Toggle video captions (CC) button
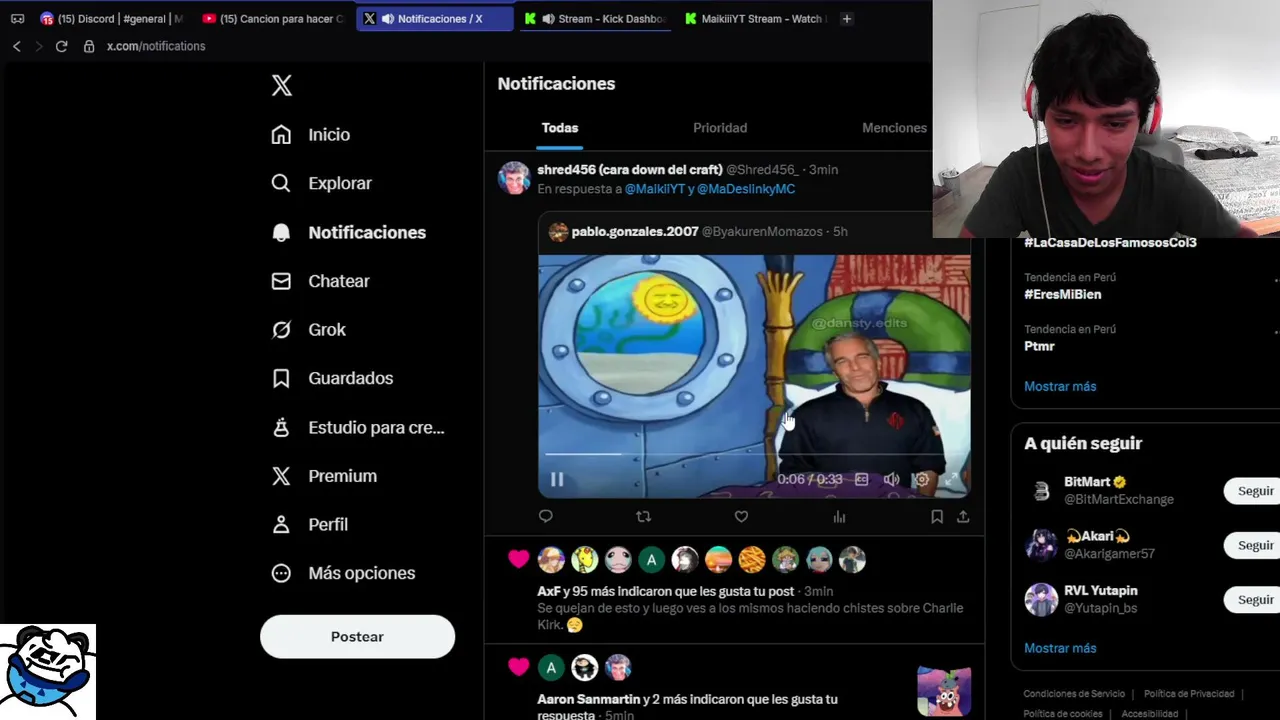 coord(861,480)
